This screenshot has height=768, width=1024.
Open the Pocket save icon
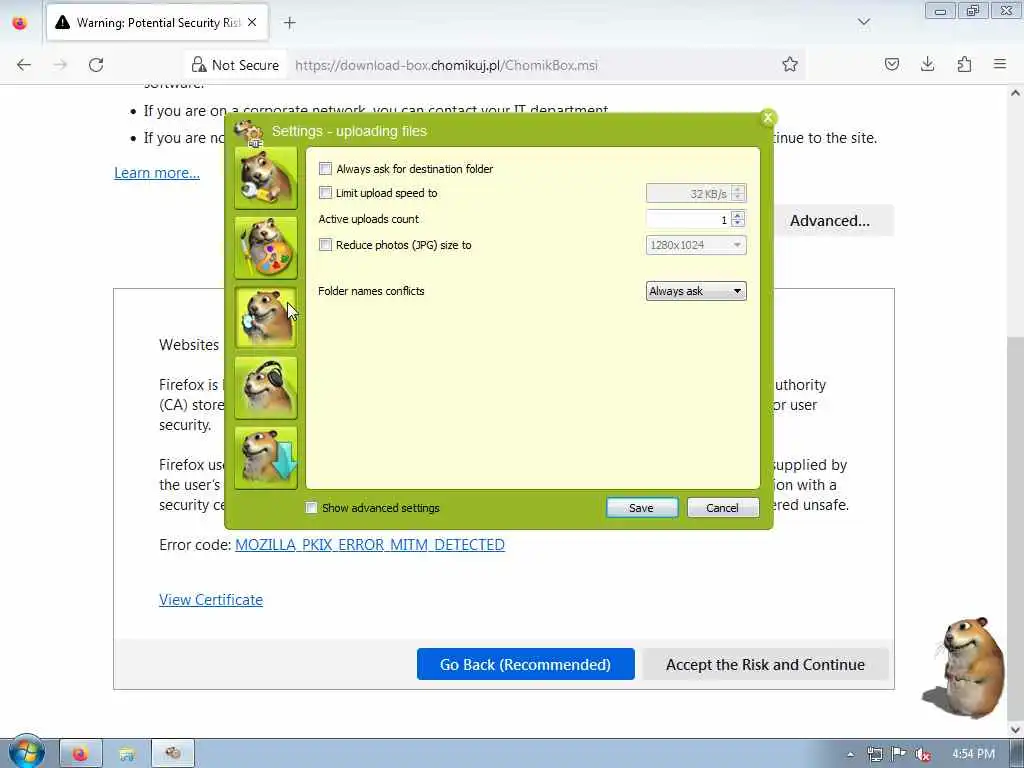(x=891, y=64)
